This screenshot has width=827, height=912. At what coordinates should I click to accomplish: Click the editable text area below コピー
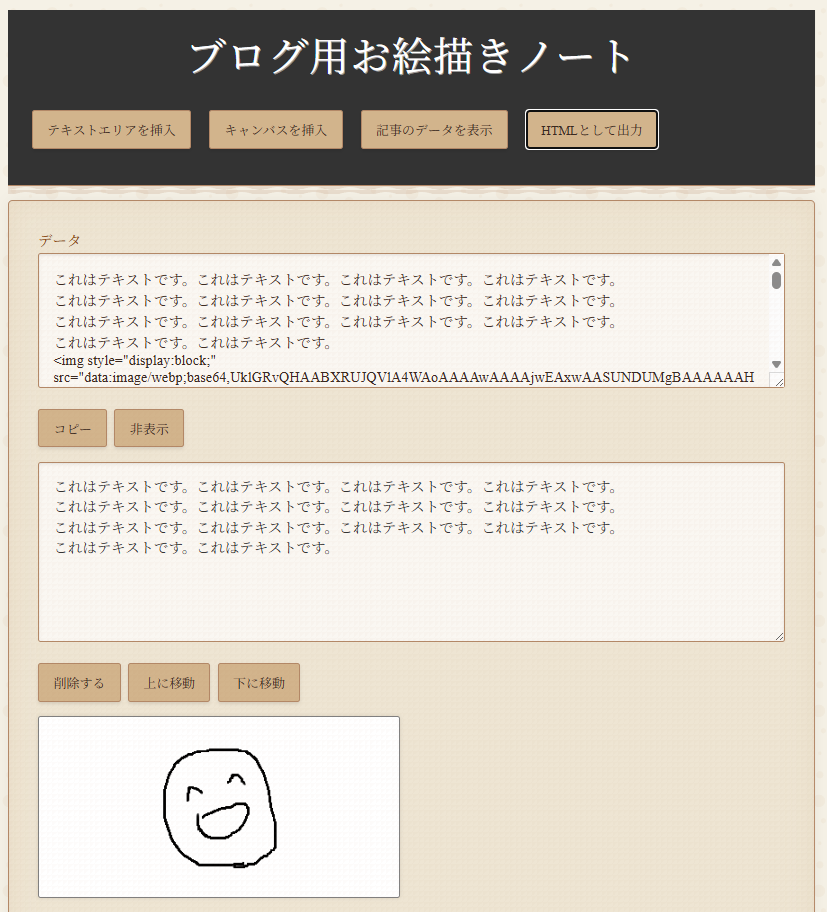point(411,552)
